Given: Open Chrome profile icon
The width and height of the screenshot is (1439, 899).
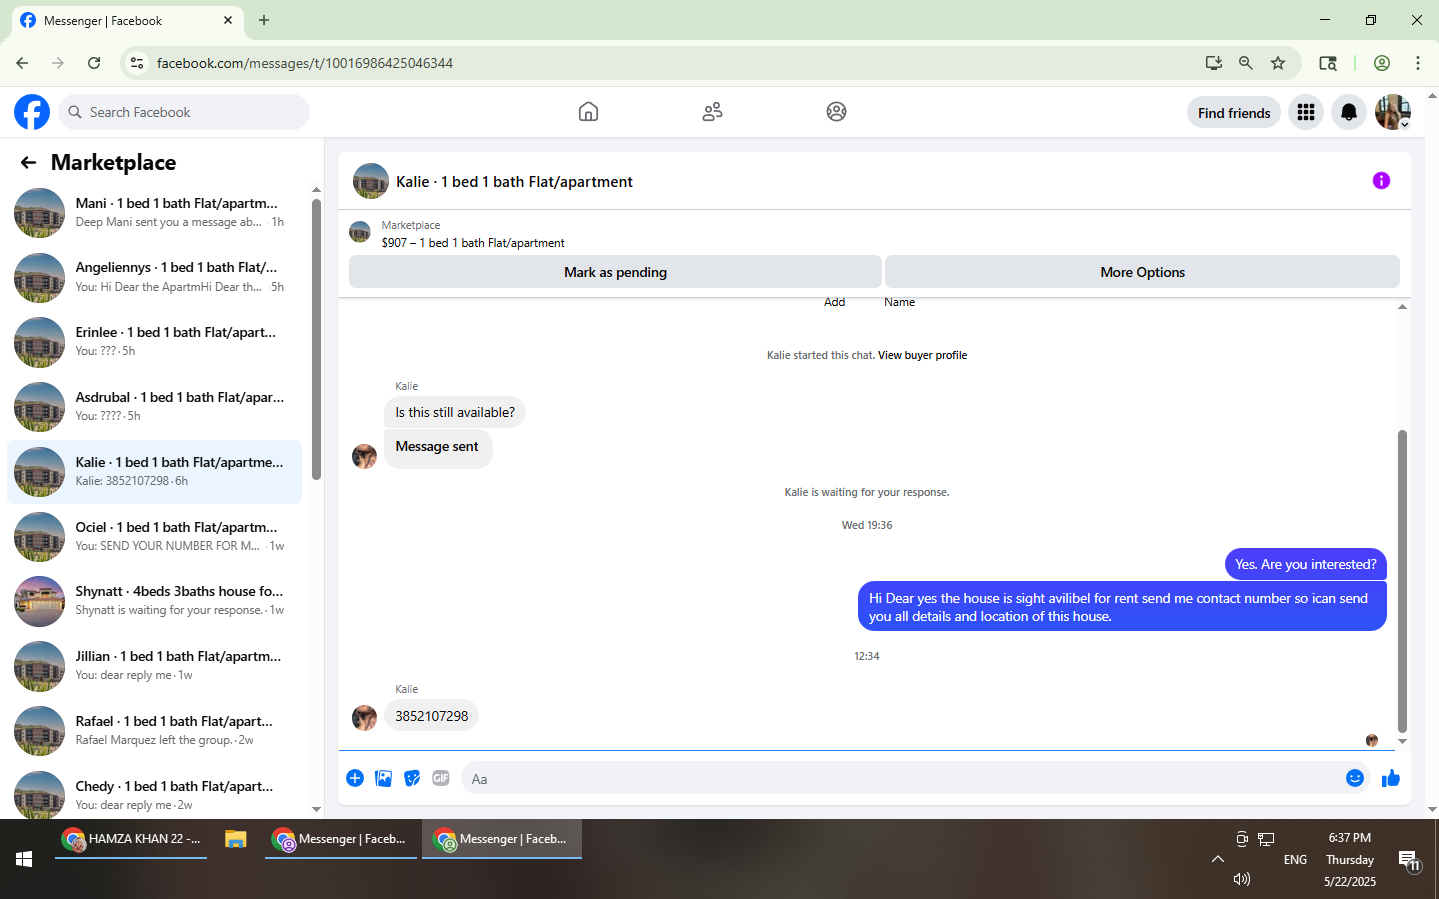Looking at the screenshot, I should click(x=1382, y=63).
